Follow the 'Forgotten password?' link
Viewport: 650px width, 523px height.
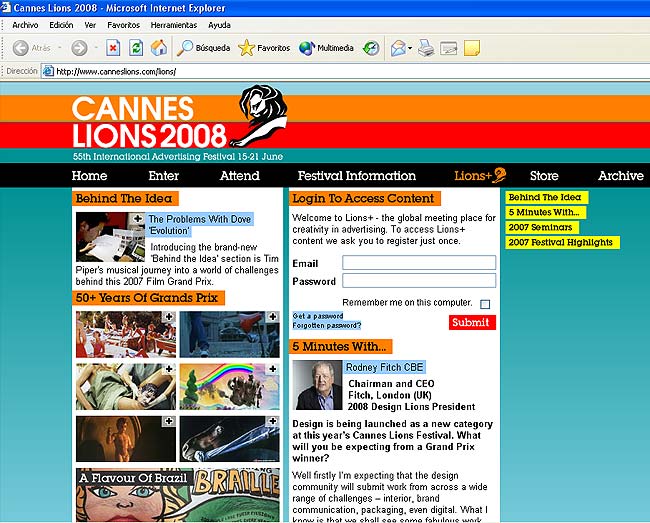point(326,326)
